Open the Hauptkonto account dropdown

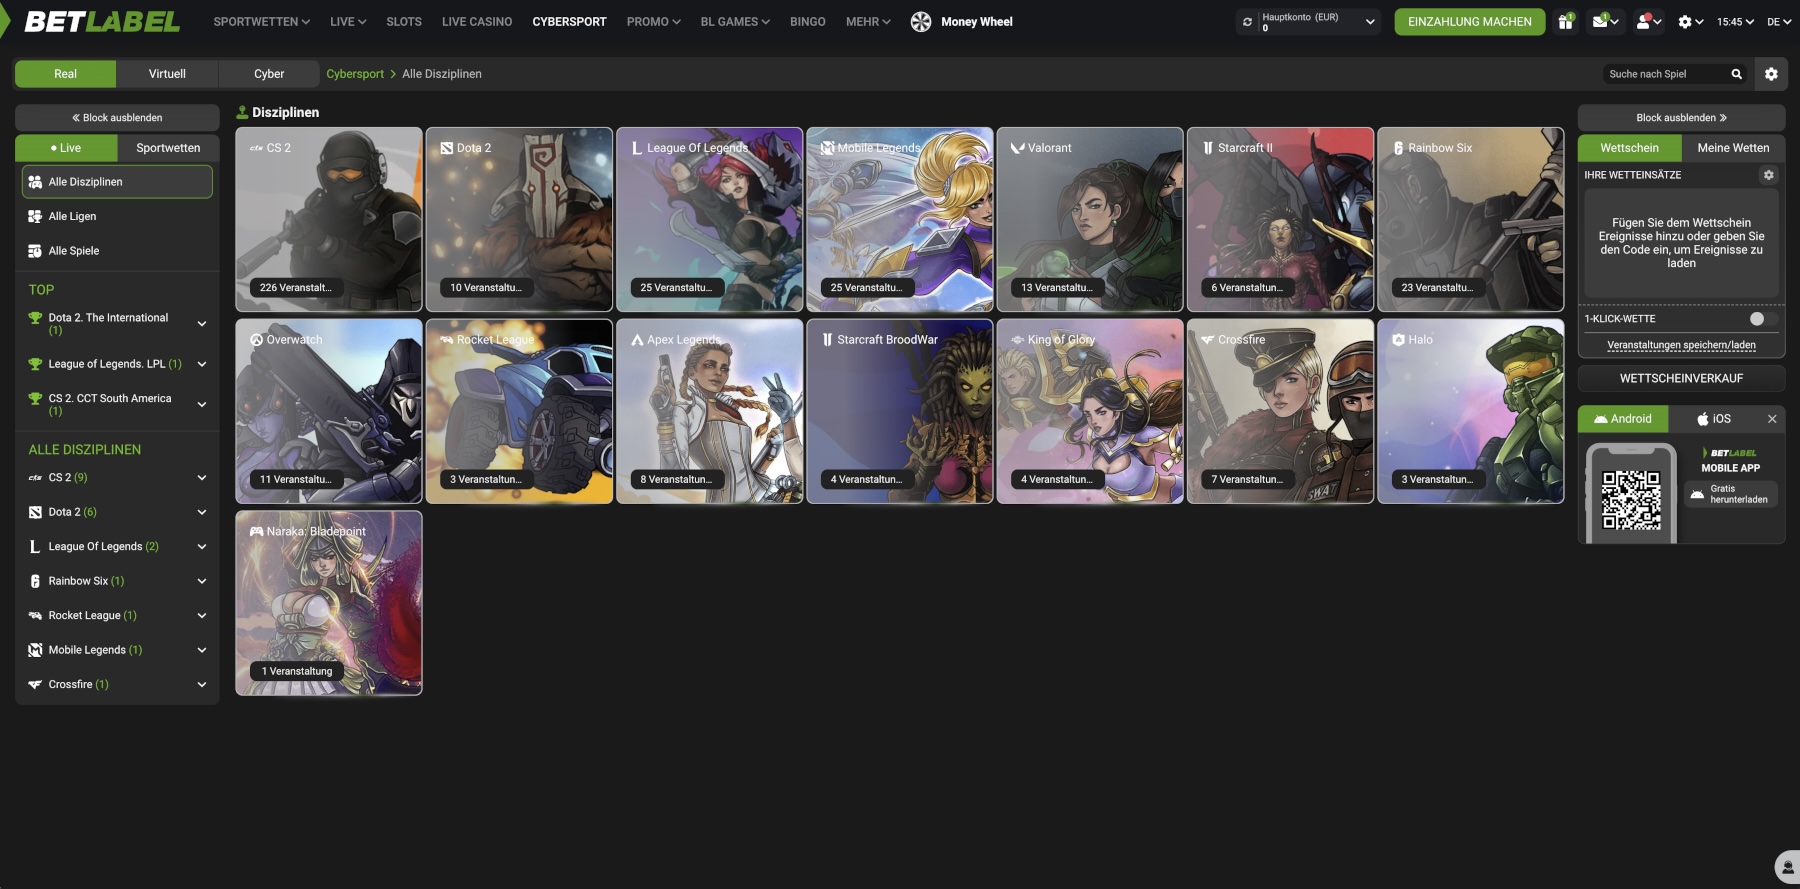[x=1369, y=22]
